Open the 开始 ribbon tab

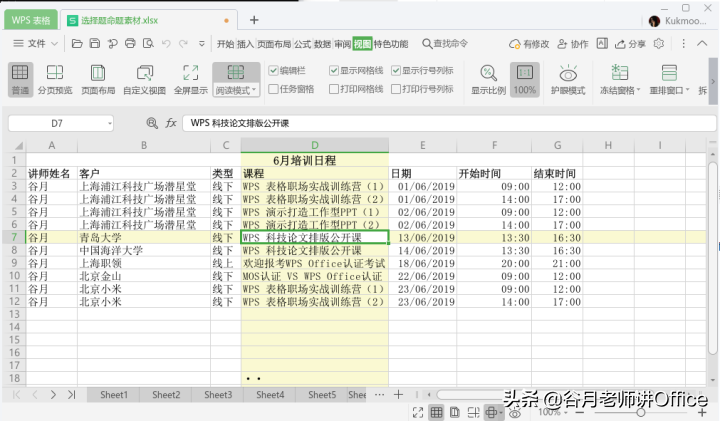point(225,44)
